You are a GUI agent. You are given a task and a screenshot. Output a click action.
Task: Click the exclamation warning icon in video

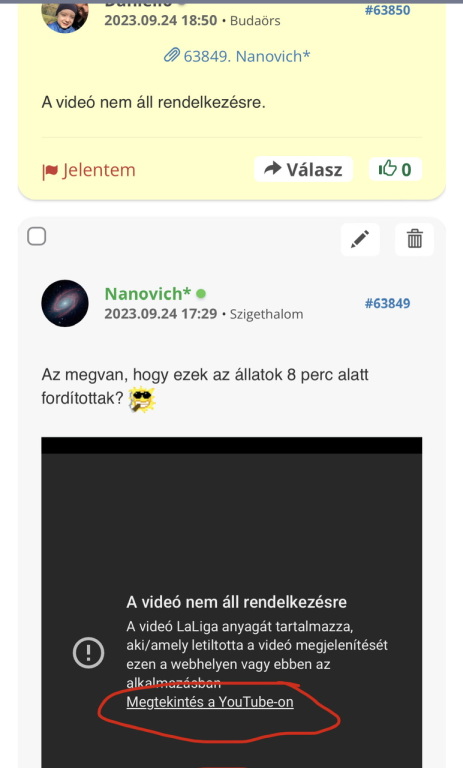click(x=88, y=652)
